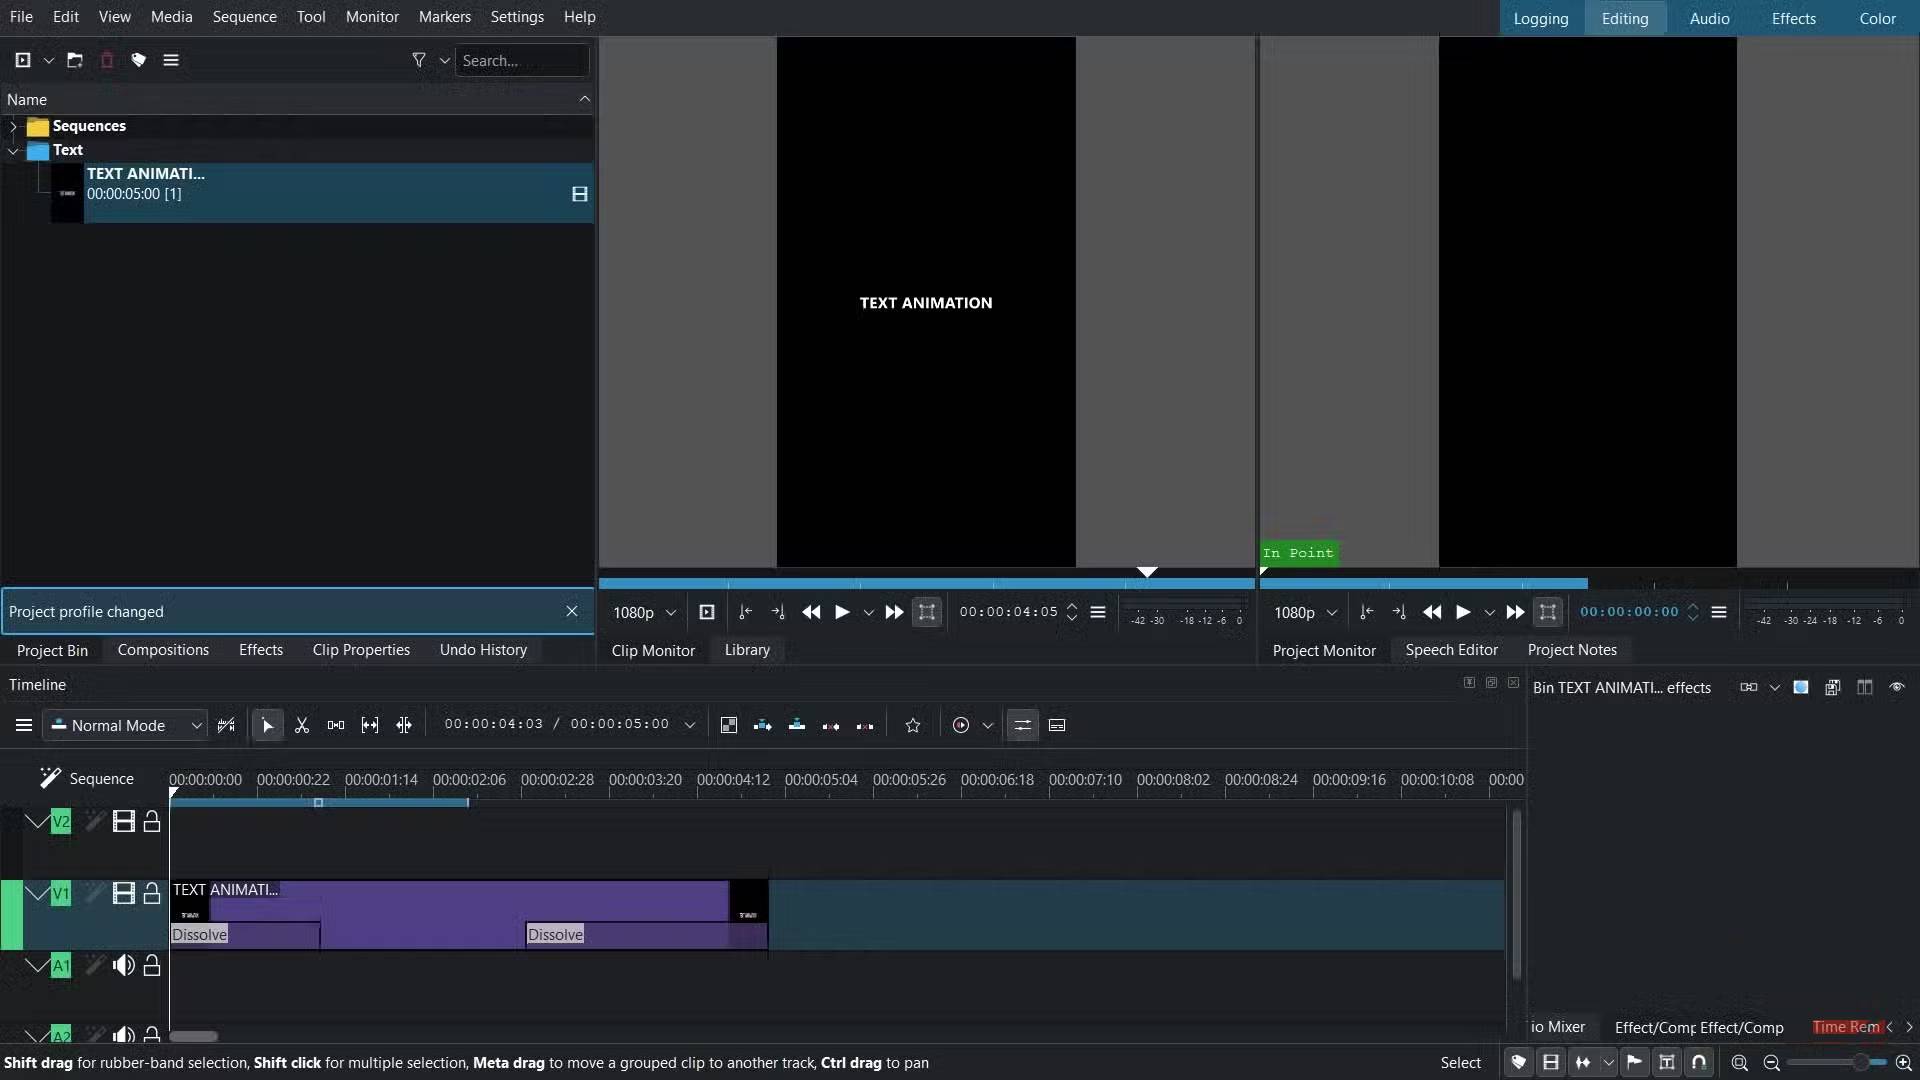Click the Tags icon in bin toolbar
1920x1080 pixels.
[x=139, y=60]
